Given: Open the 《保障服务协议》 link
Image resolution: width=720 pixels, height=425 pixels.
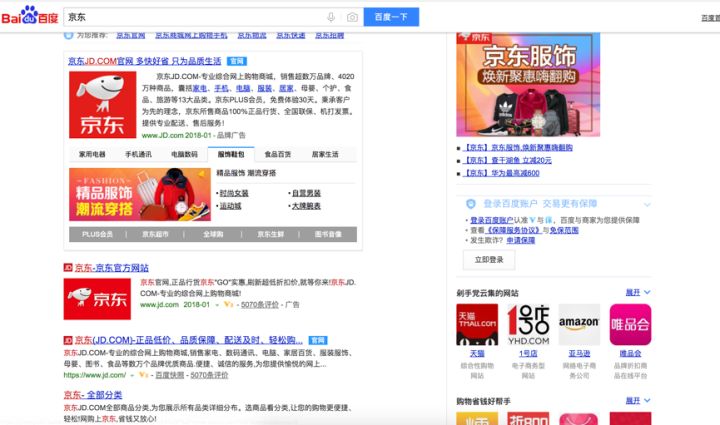Looking at the screenshot, I should [x=514, y=230].
